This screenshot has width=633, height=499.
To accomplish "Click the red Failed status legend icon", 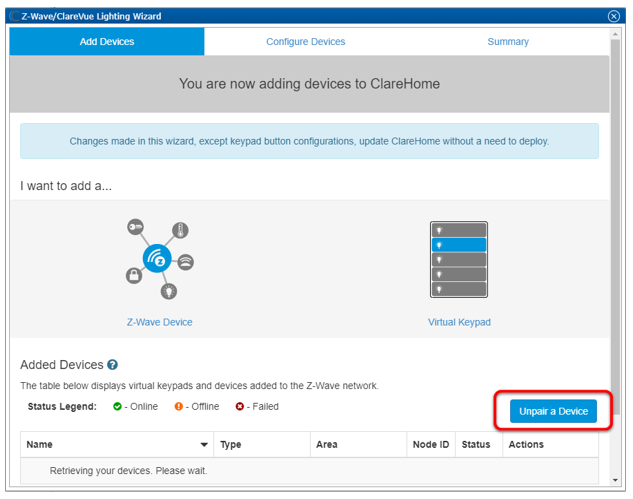I will 240,407.
